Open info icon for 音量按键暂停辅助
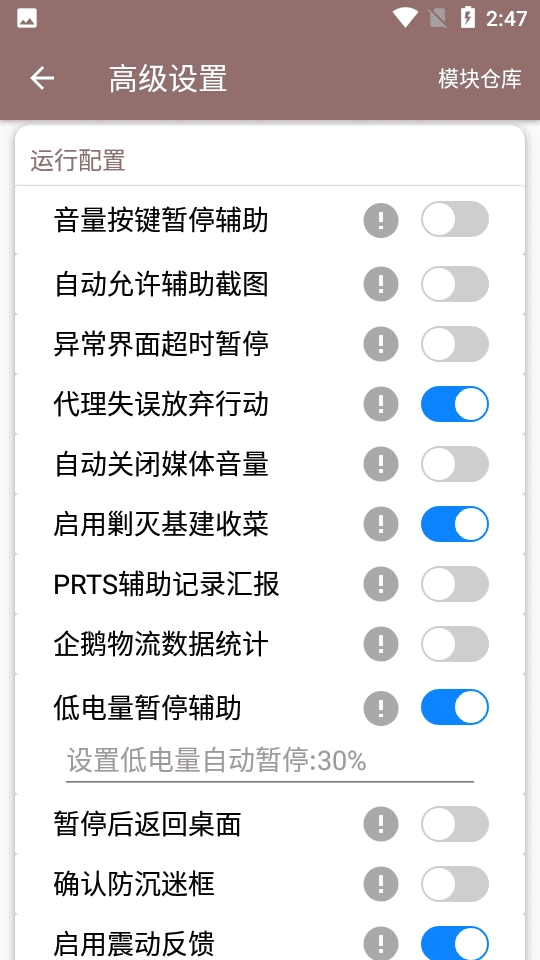The width and height of the screenshot is (540, 960). pos(381,220)
